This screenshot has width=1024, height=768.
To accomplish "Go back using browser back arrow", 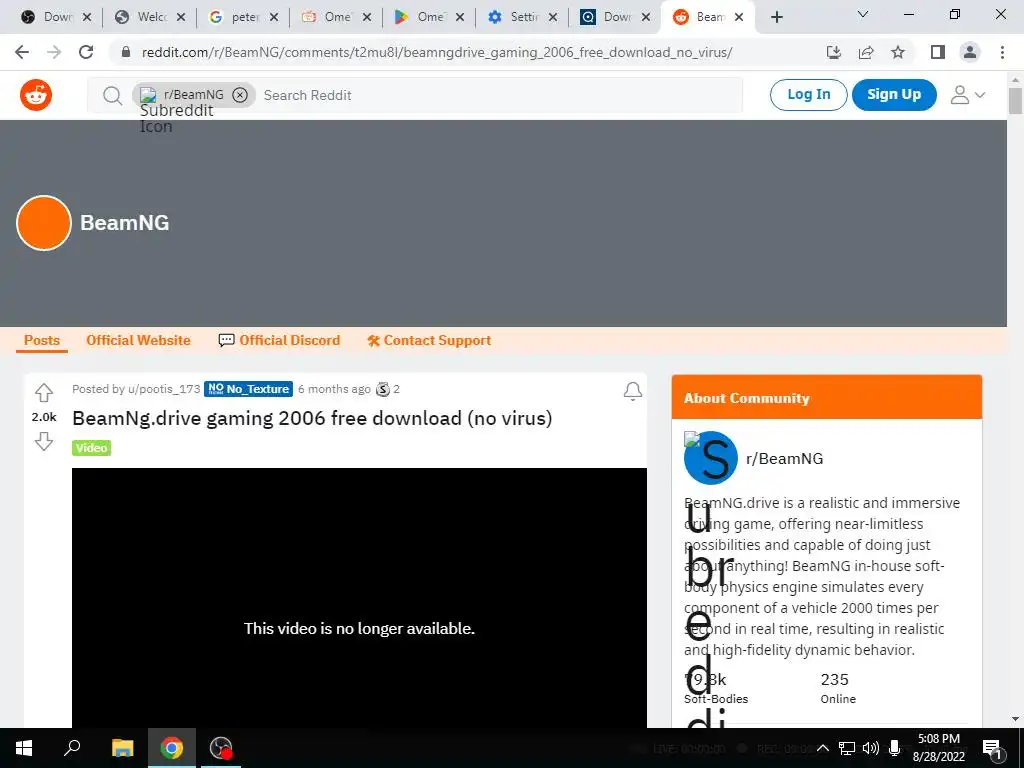I will coord(22,52).
